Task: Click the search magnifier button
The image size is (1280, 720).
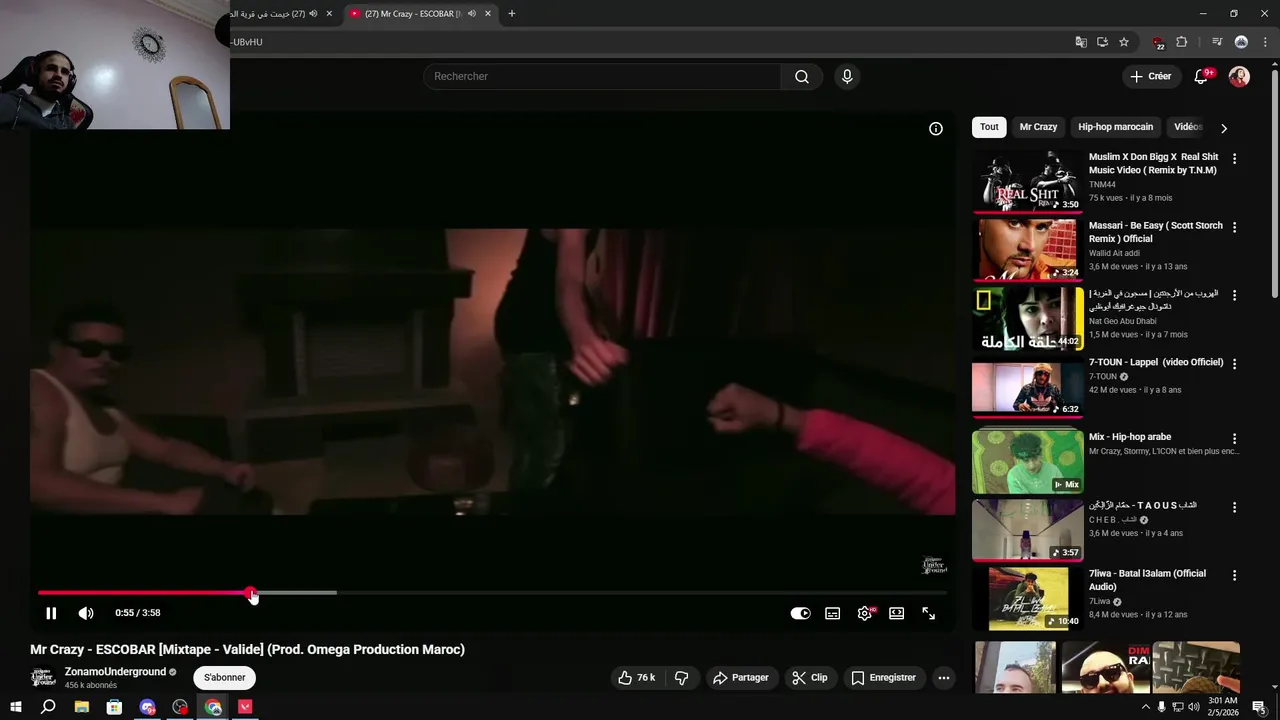Action: (802, 77)
